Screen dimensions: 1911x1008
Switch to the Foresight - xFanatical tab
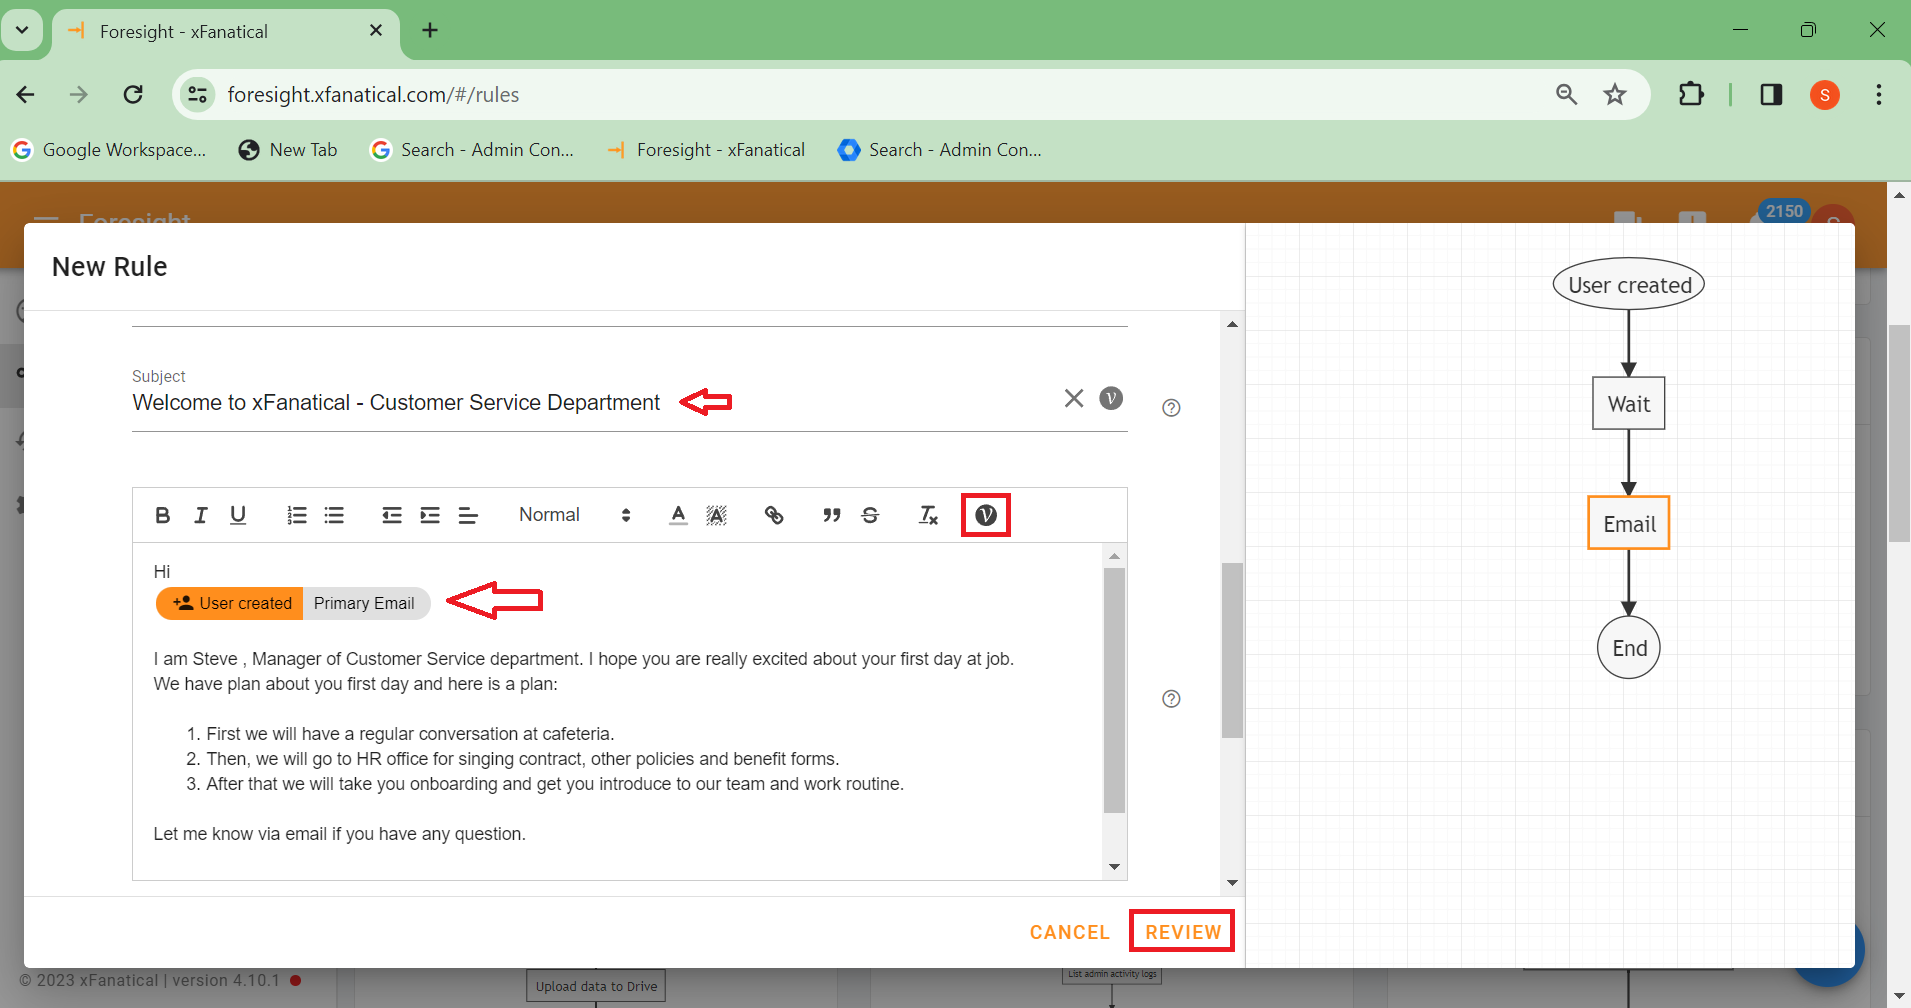coord(183,31)
